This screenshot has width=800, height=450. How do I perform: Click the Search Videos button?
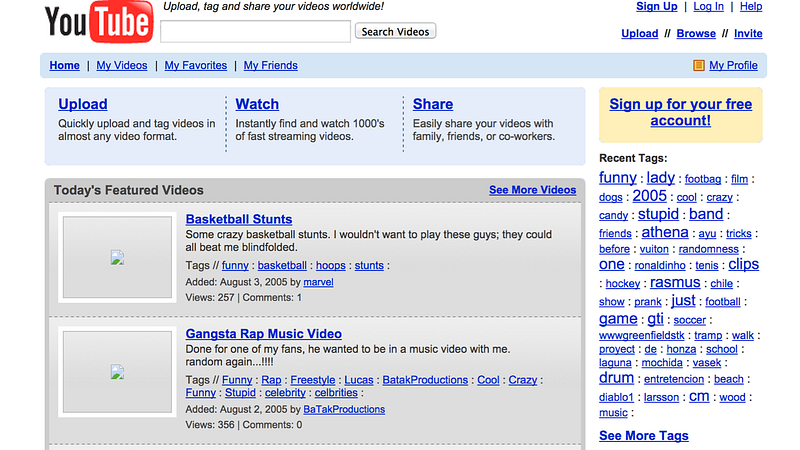click(395, 31)
